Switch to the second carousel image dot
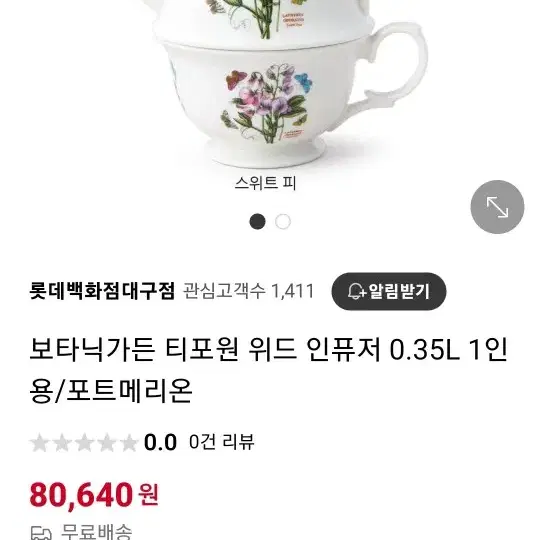Image resolution: width=540 pixels, height=540 pixels. coord(283,221)
